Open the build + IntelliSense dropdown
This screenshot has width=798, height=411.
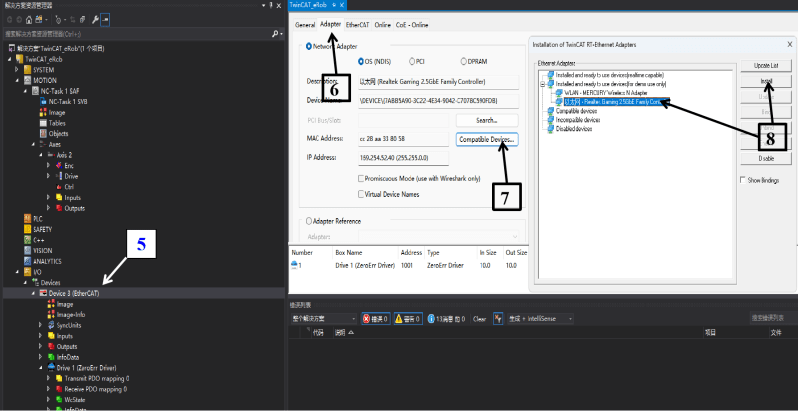point(540,319)
